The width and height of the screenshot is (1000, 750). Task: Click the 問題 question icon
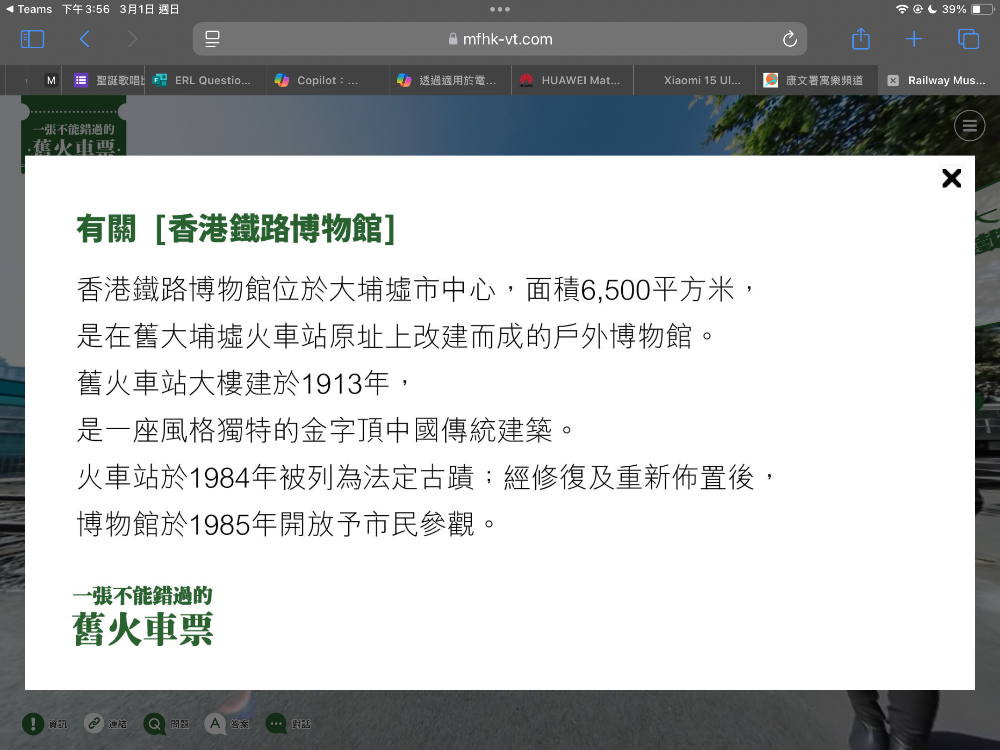coord(155,723)
